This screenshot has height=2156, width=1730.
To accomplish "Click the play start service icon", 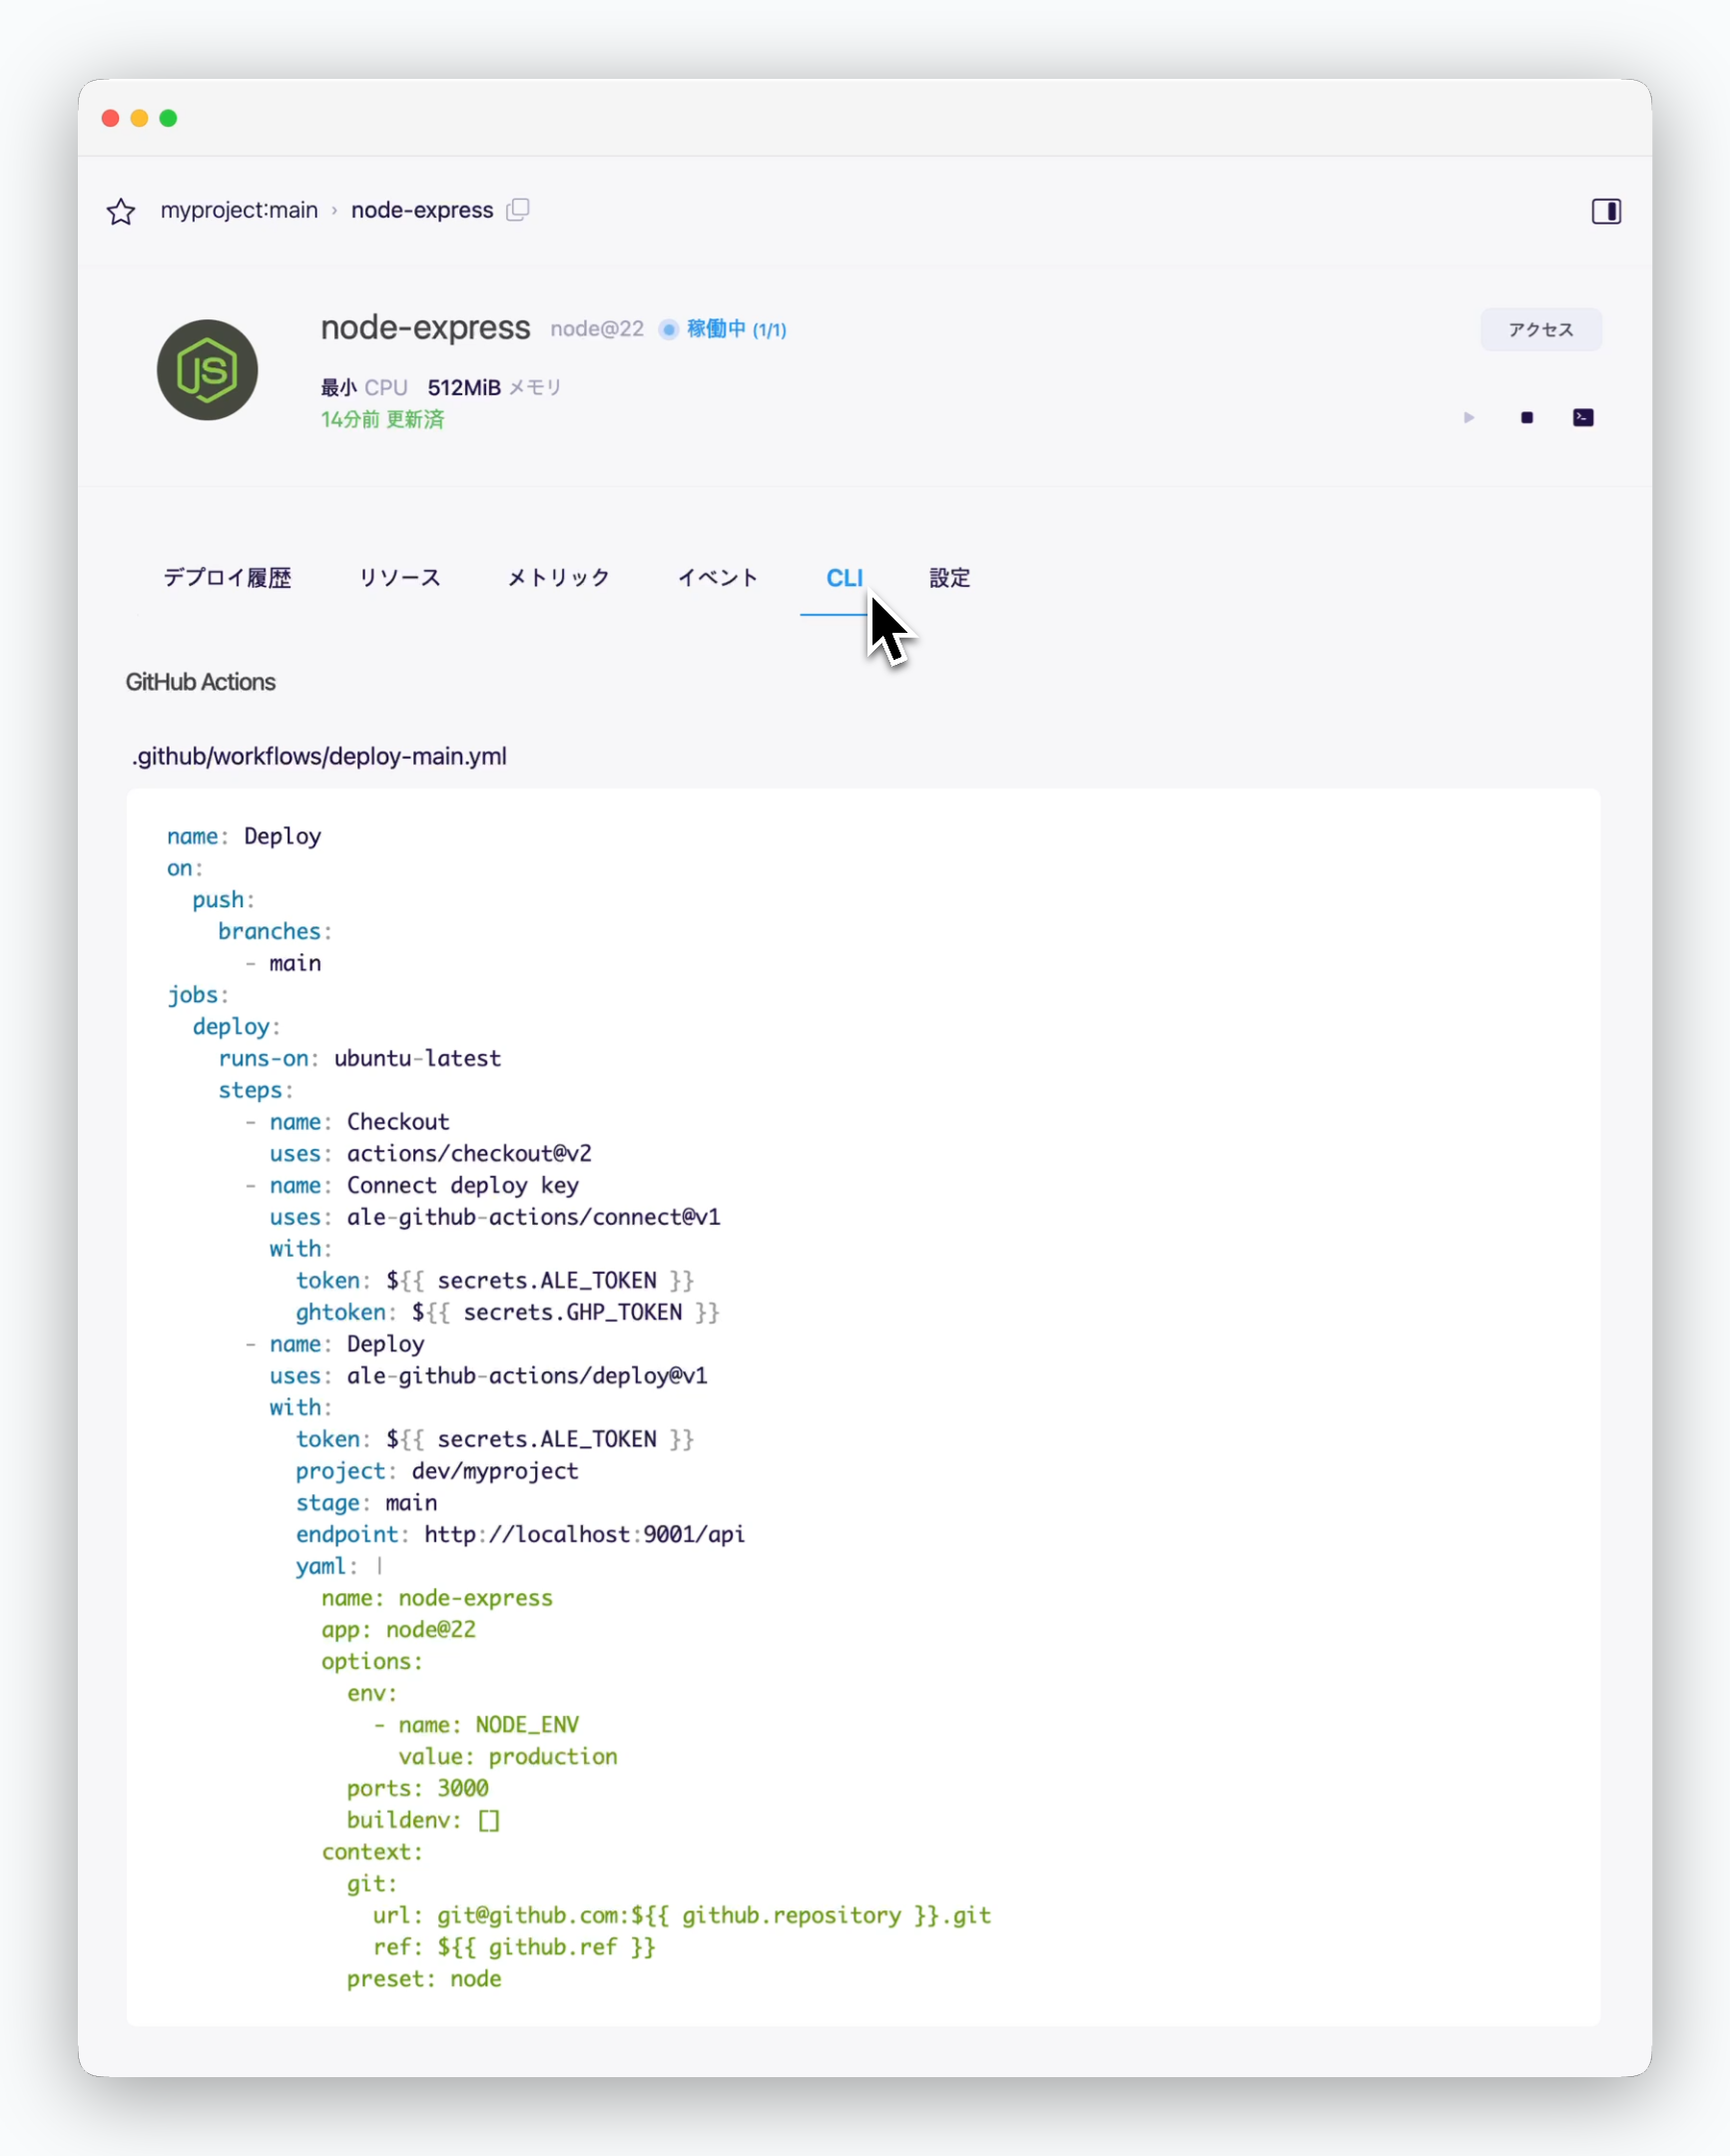I will tap(1469, 417).
